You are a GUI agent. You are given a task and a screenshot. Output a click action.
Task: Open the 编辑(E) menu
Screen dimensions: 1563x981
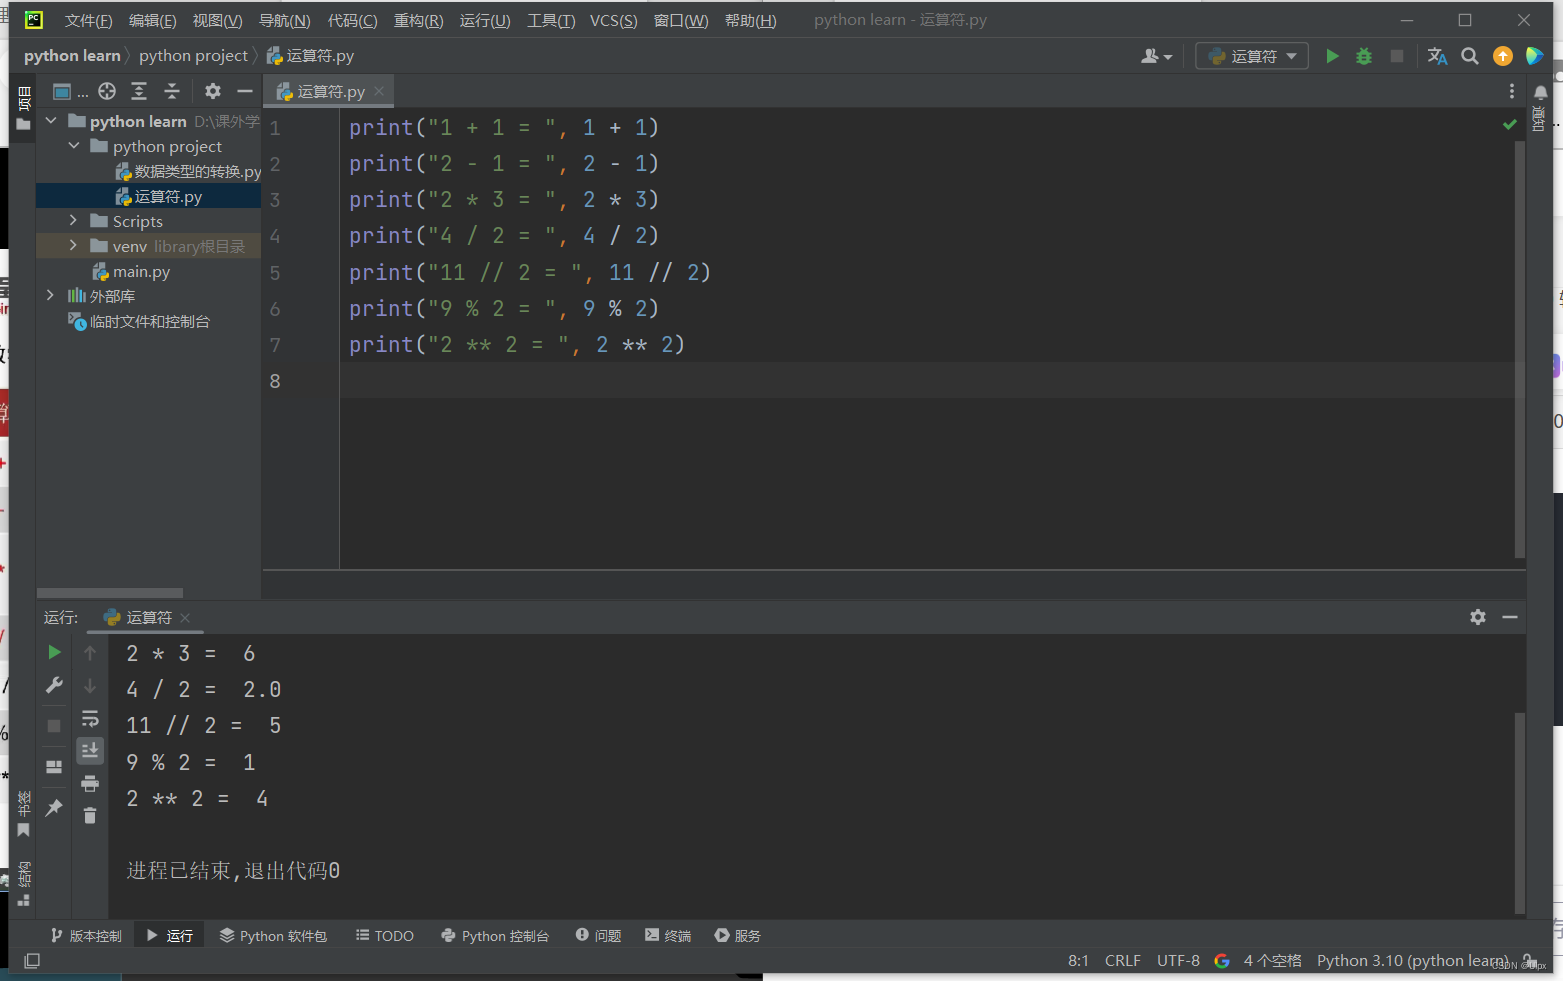(152, 20)
